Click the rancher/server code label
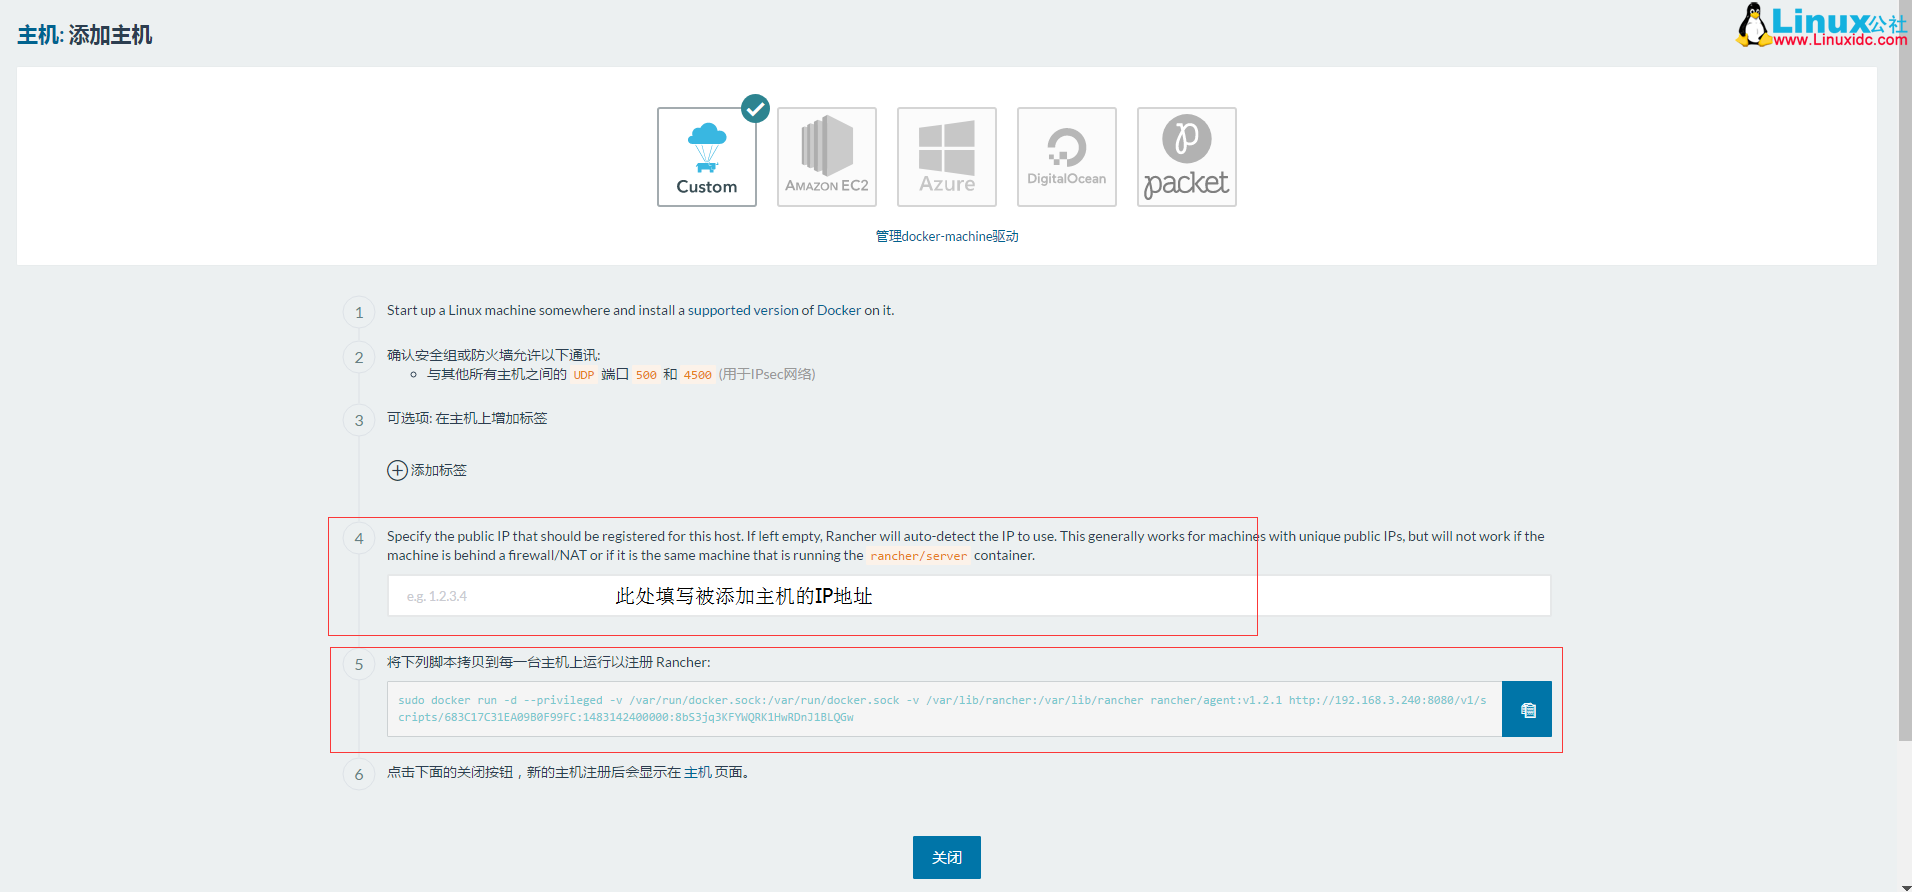 [x=918, y=556]
